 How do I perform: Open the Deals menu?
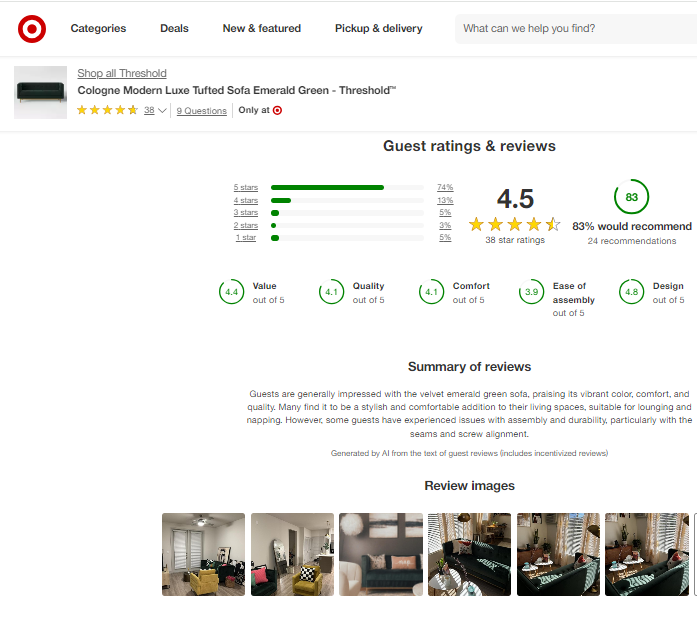pos(174,28)
